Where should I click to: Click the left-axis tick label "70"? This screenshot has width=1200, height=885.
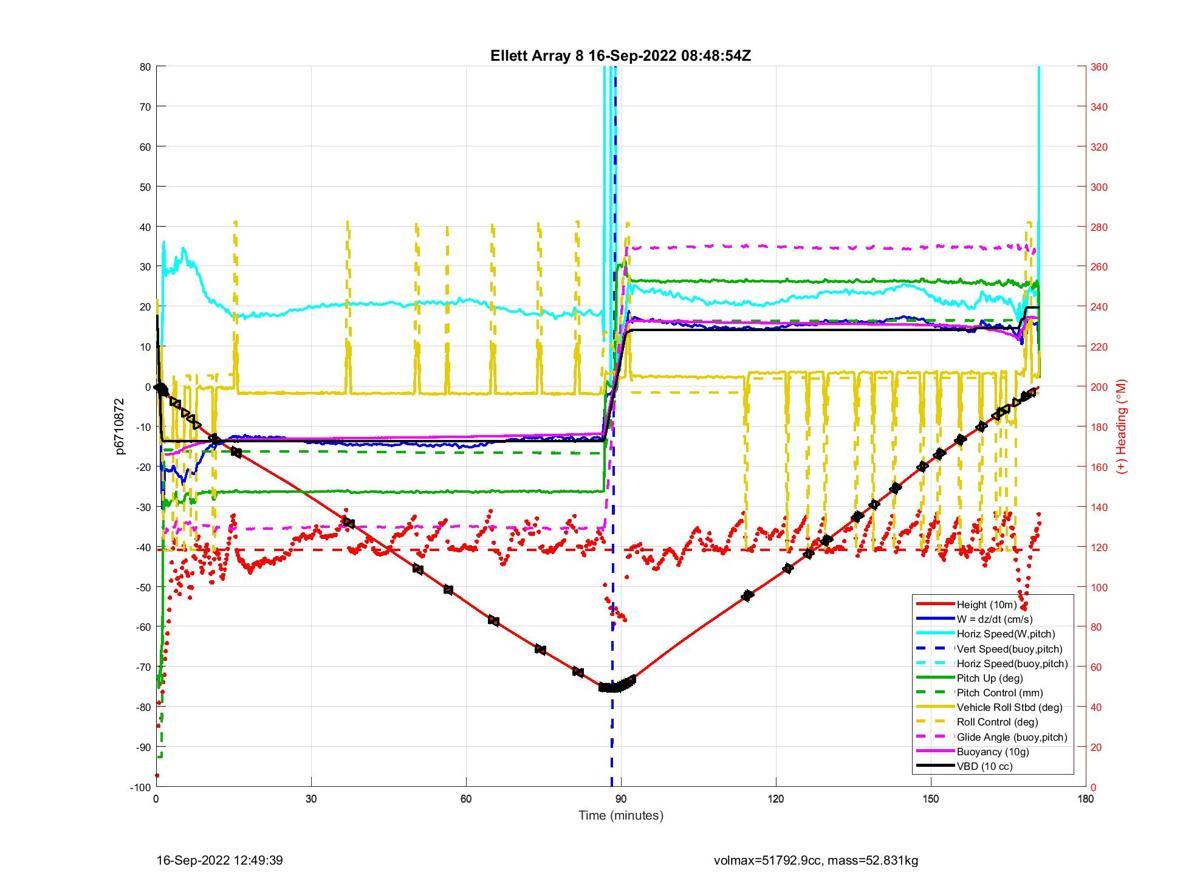(144, 107)
